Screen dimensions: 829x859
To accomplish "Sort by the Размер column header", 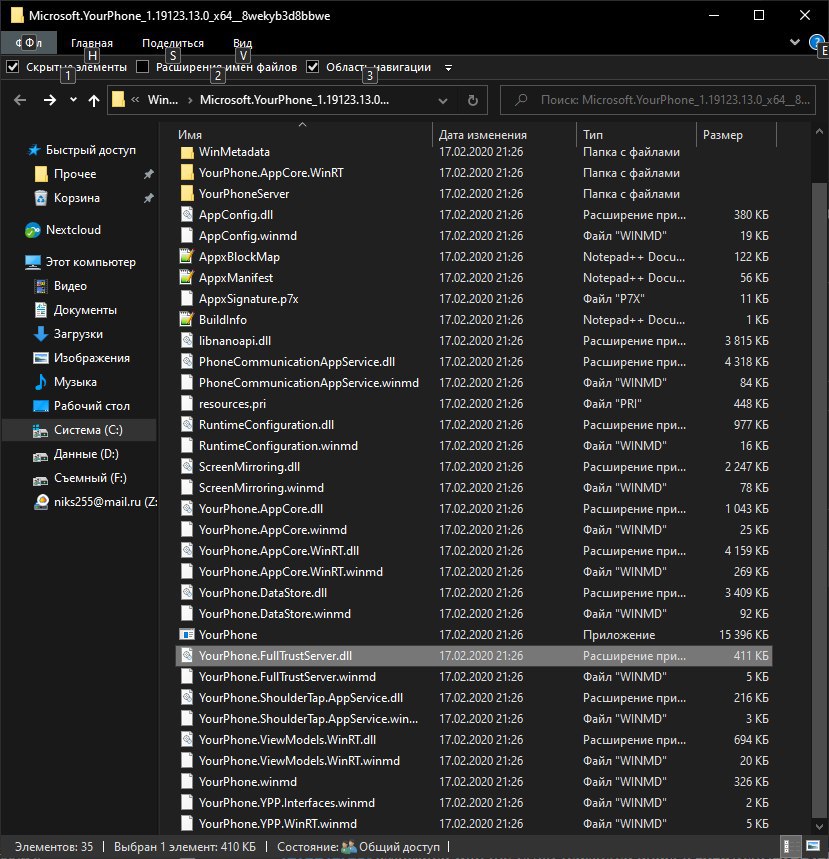I will tap(723, 135).
